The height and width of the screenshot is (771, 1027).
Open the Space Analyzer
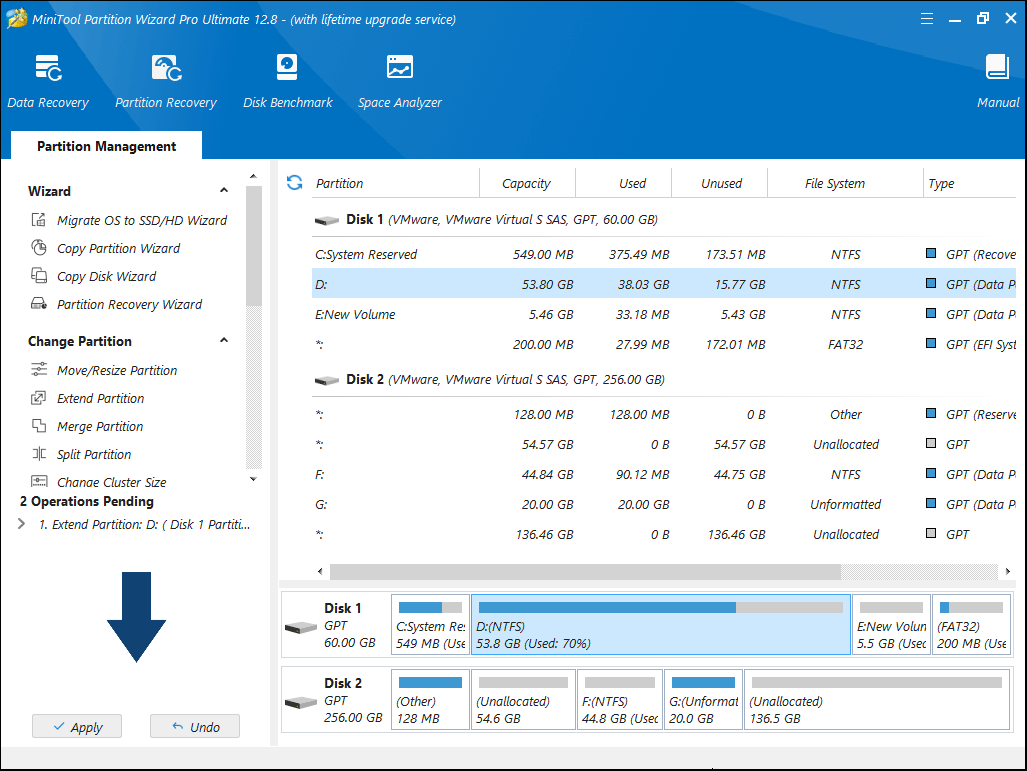tap(399, 80)
